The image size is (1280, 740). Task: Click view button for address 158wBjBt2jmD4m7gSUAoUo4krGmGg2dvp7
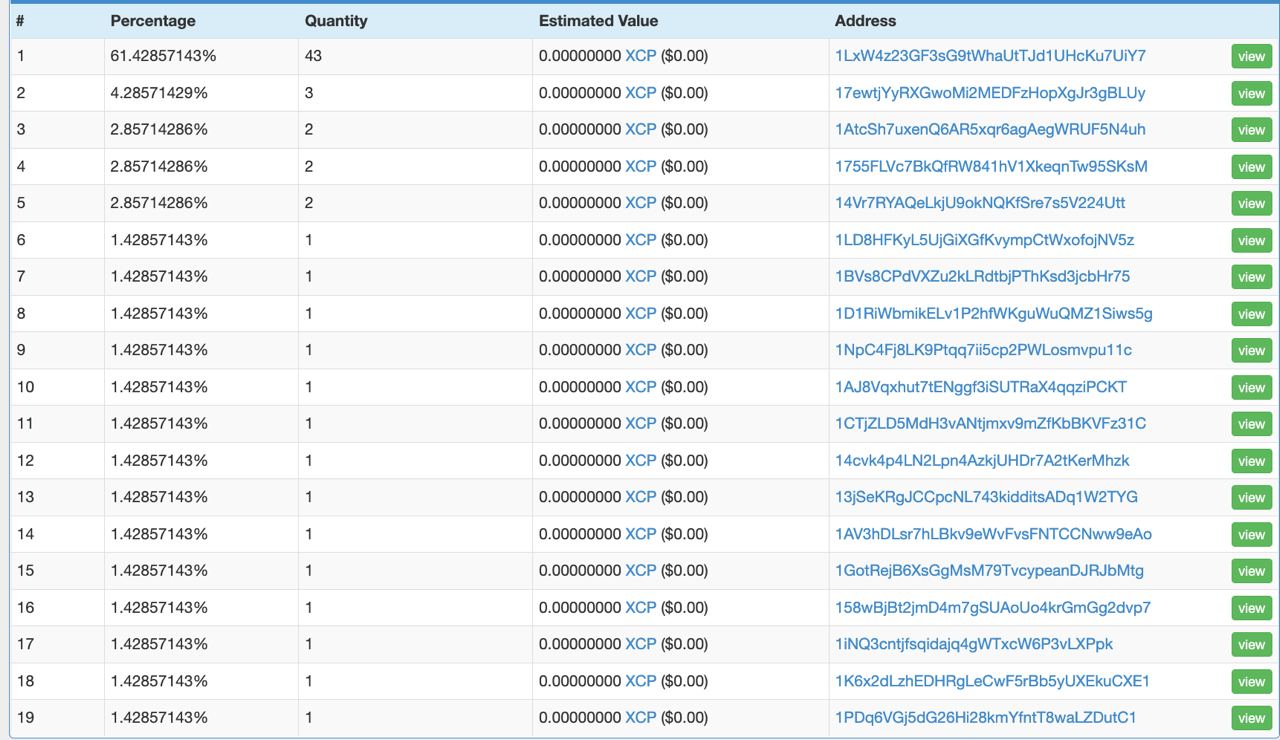click(1251, 608)
